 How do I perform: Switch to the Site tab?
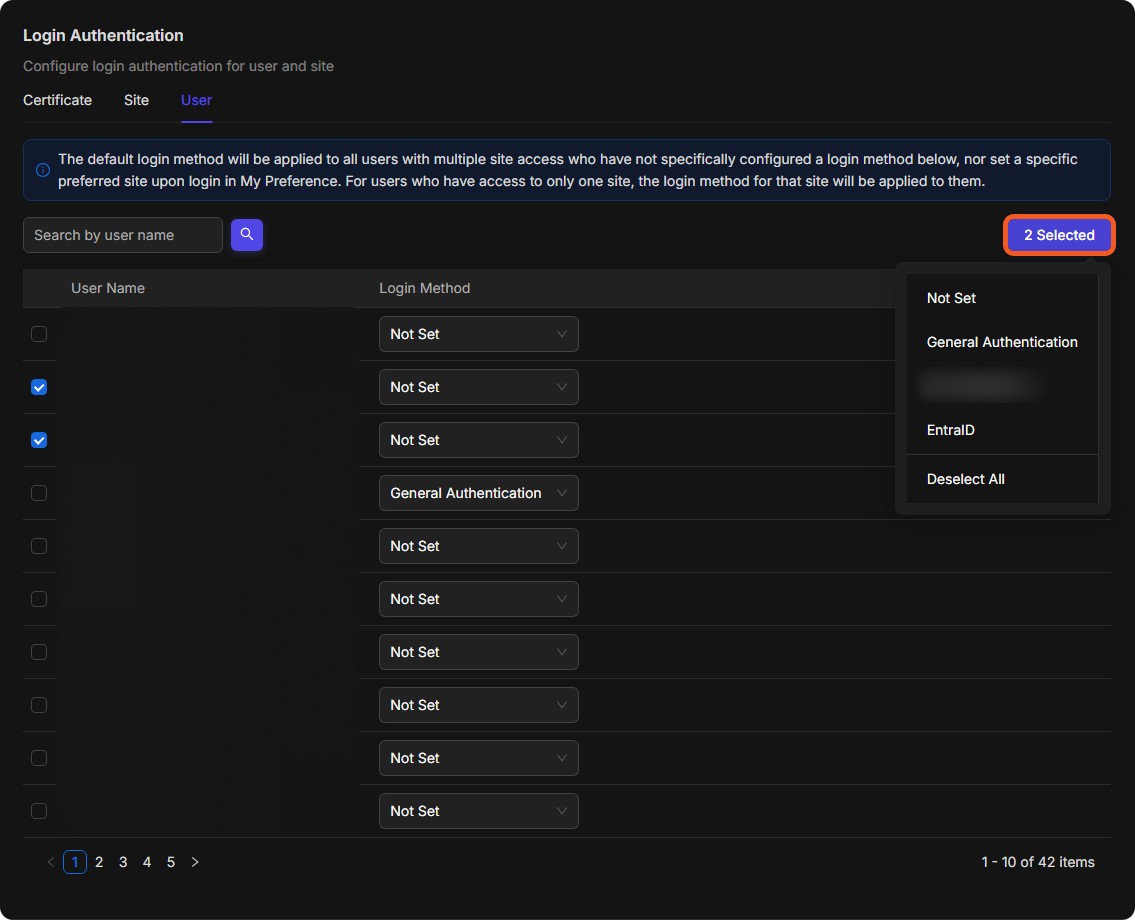click(136, 100)
